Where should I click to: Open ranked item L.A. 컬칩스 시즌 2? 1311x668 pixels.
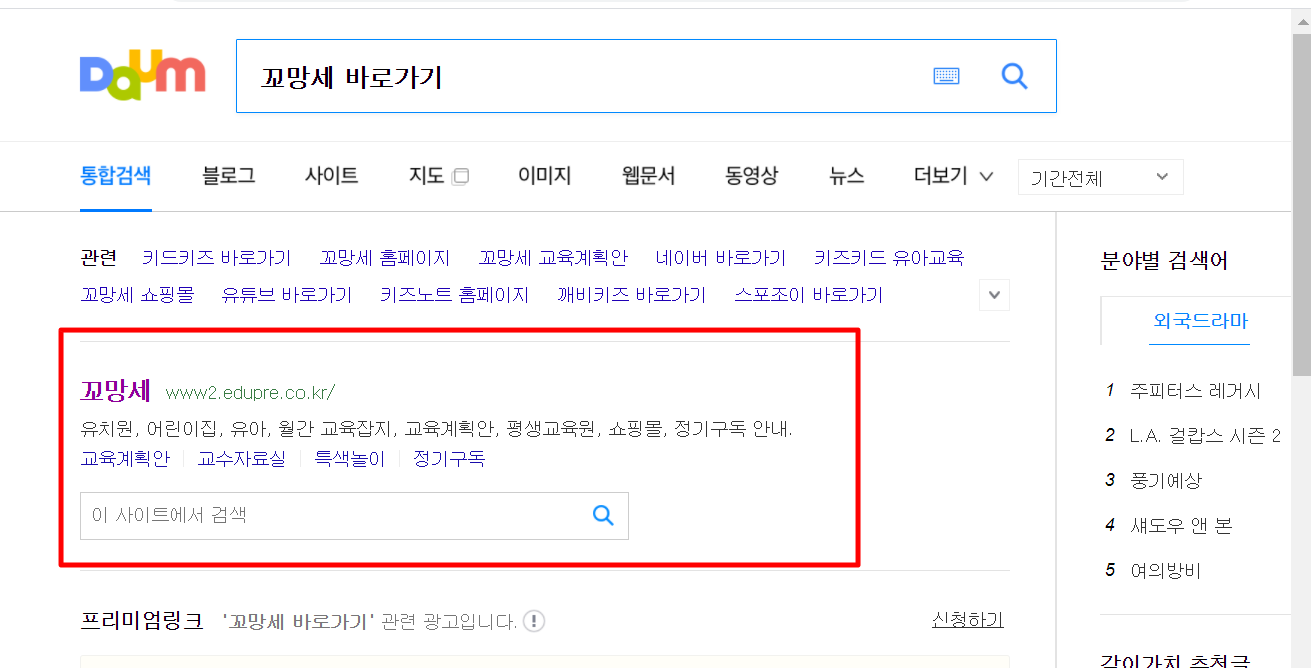1205,436
